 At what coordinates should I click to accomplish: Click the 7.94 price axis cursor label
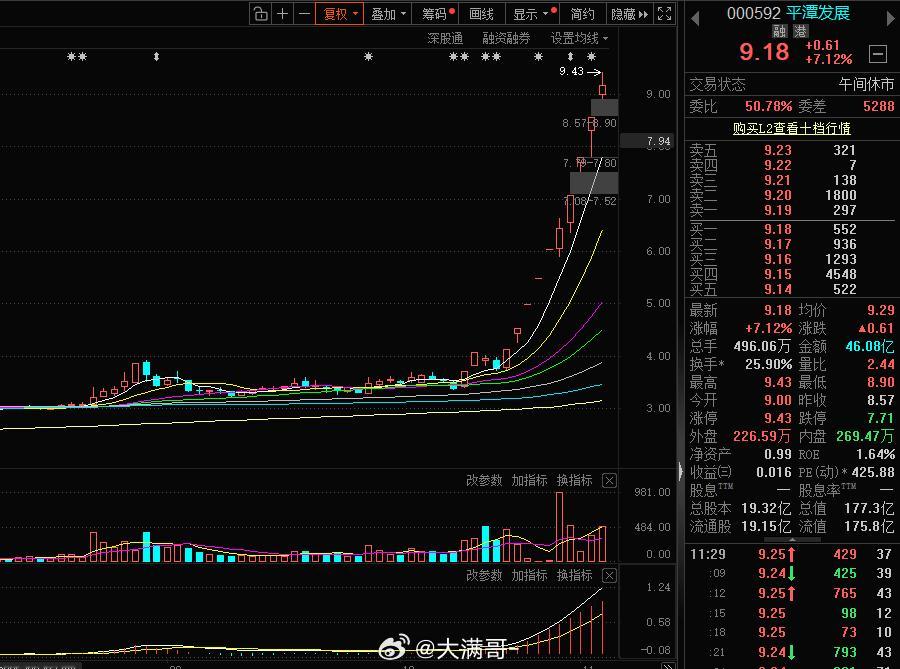pos(648,141)
